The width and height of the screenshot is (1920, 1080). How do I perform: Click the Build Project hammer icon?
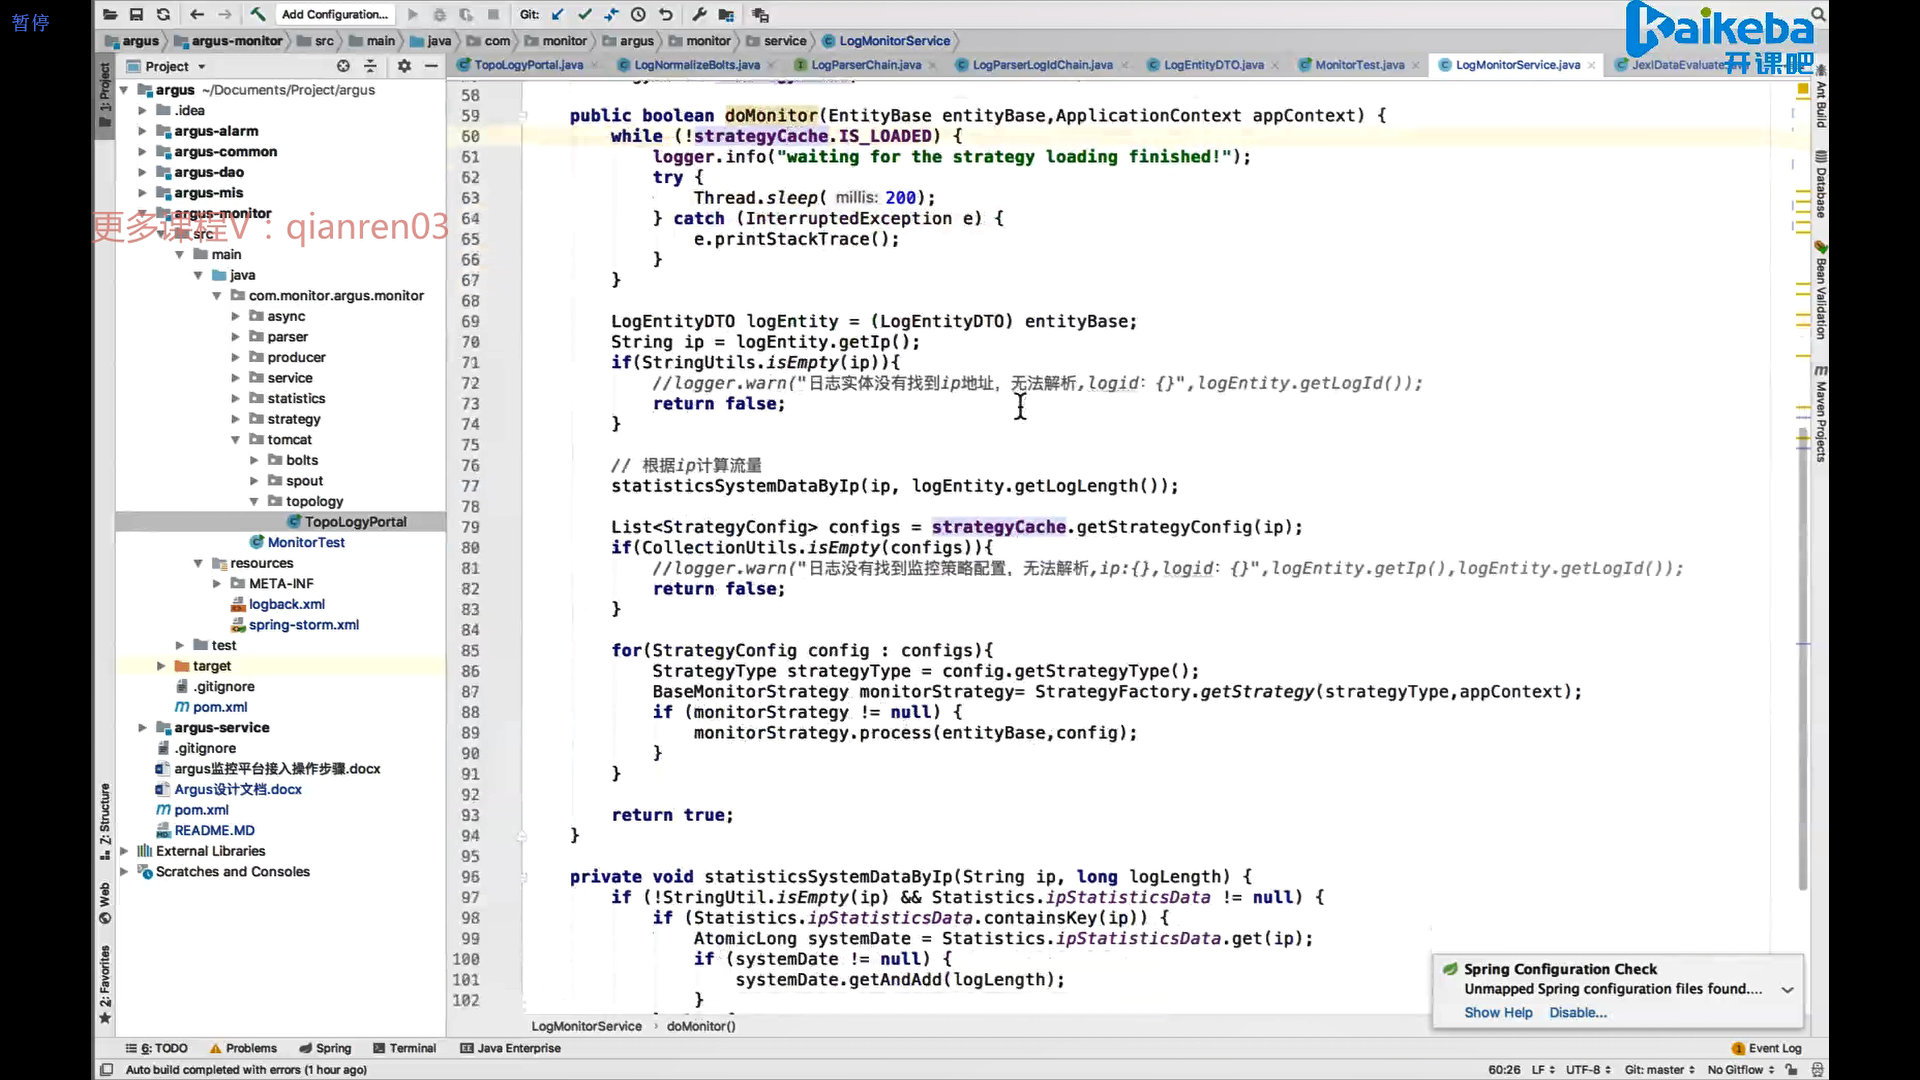click(x=257, y=14)
